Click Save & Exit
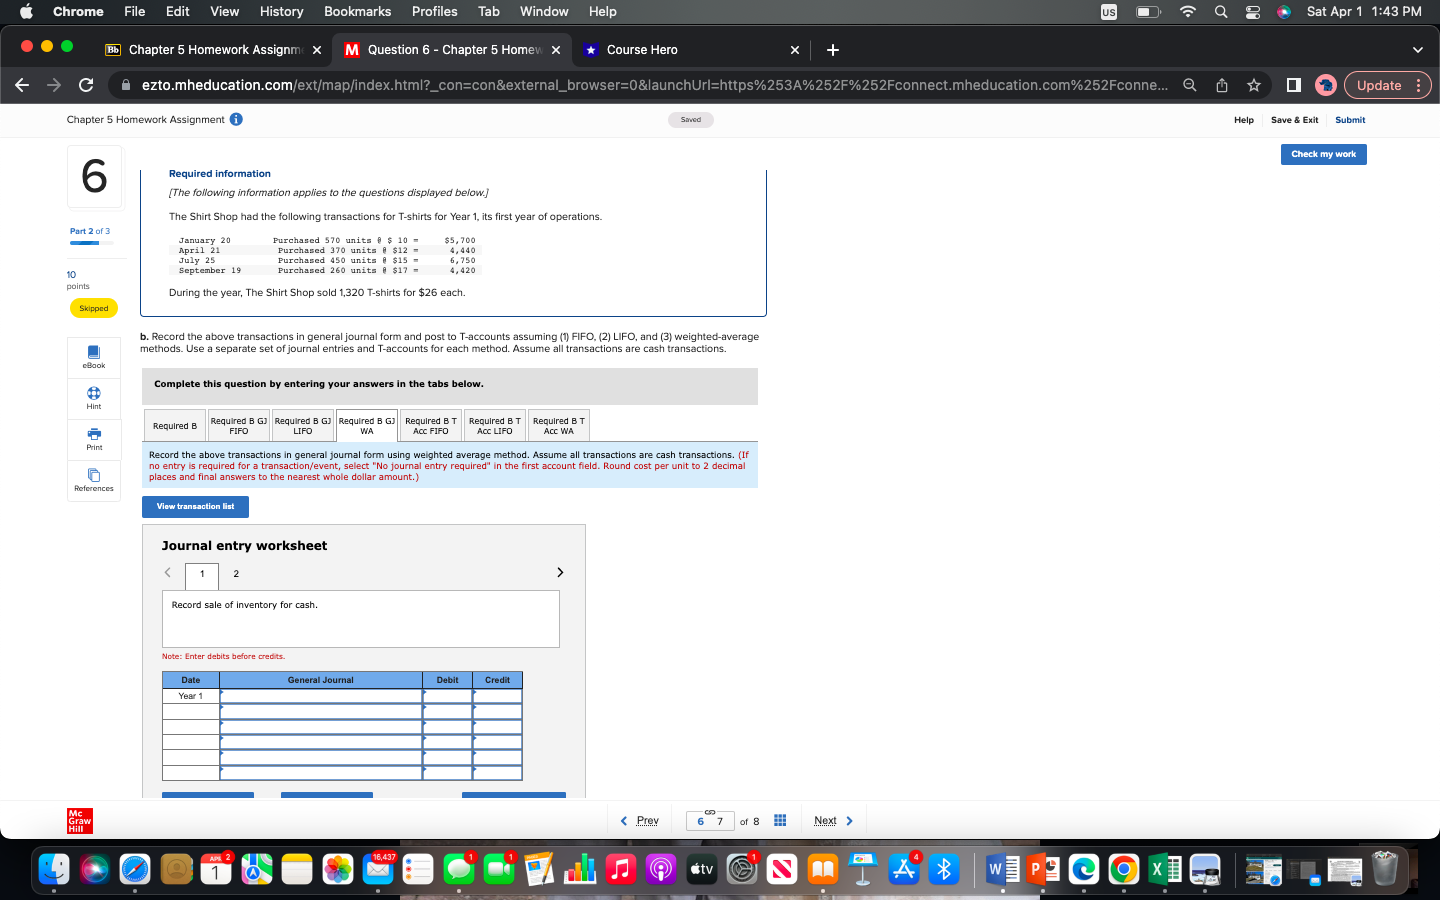 coord(1294,120)
